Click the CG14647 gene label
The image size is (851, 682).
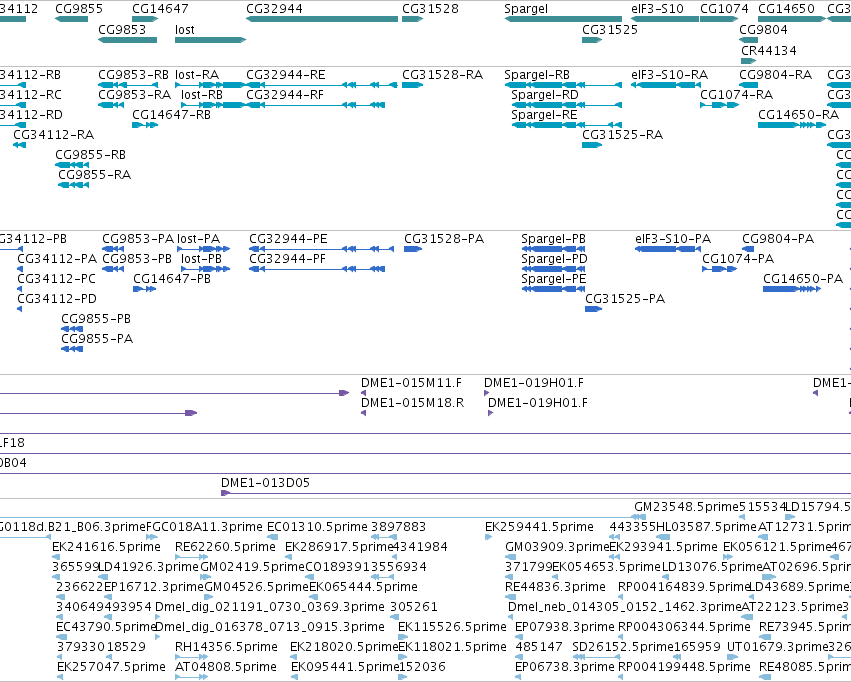click(x=160, y=9)
